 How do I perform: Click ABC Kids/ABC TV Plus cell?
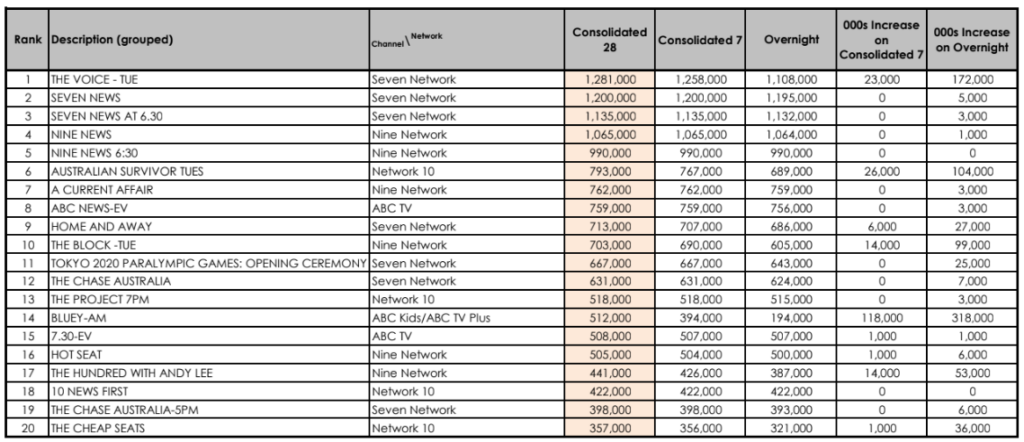point(466,318)
